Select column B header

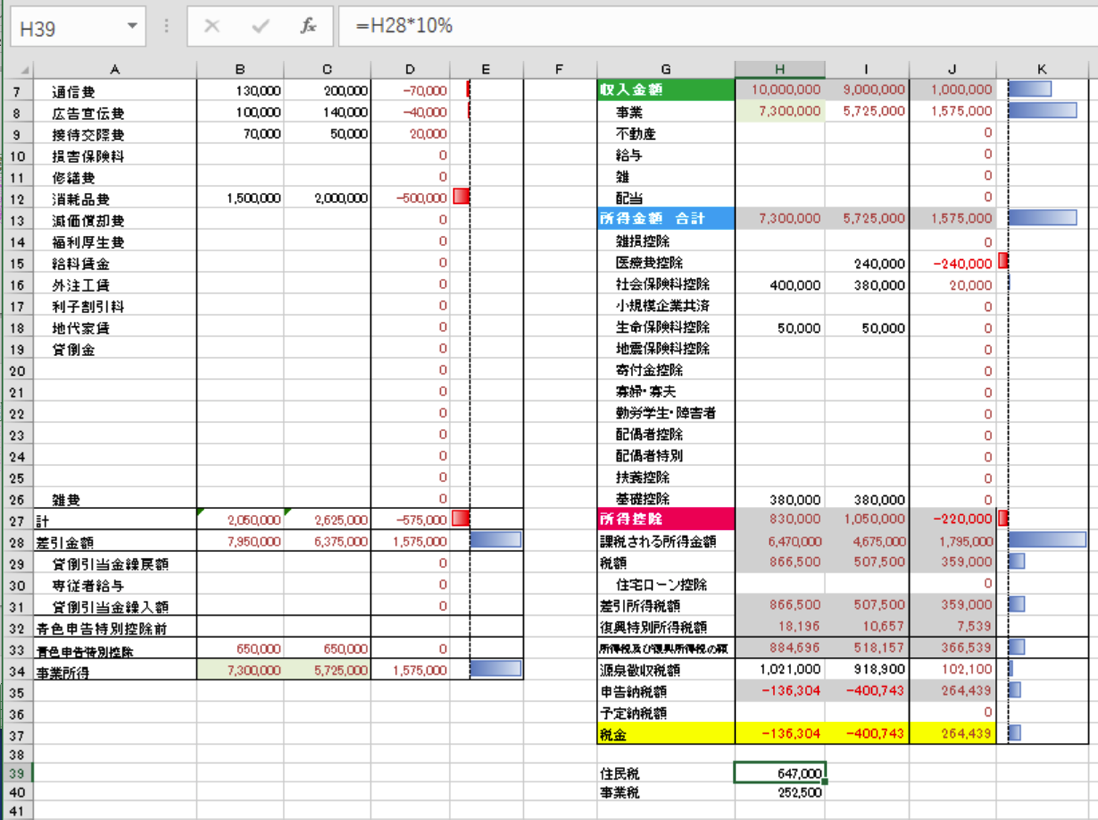[x=240, y=69]
